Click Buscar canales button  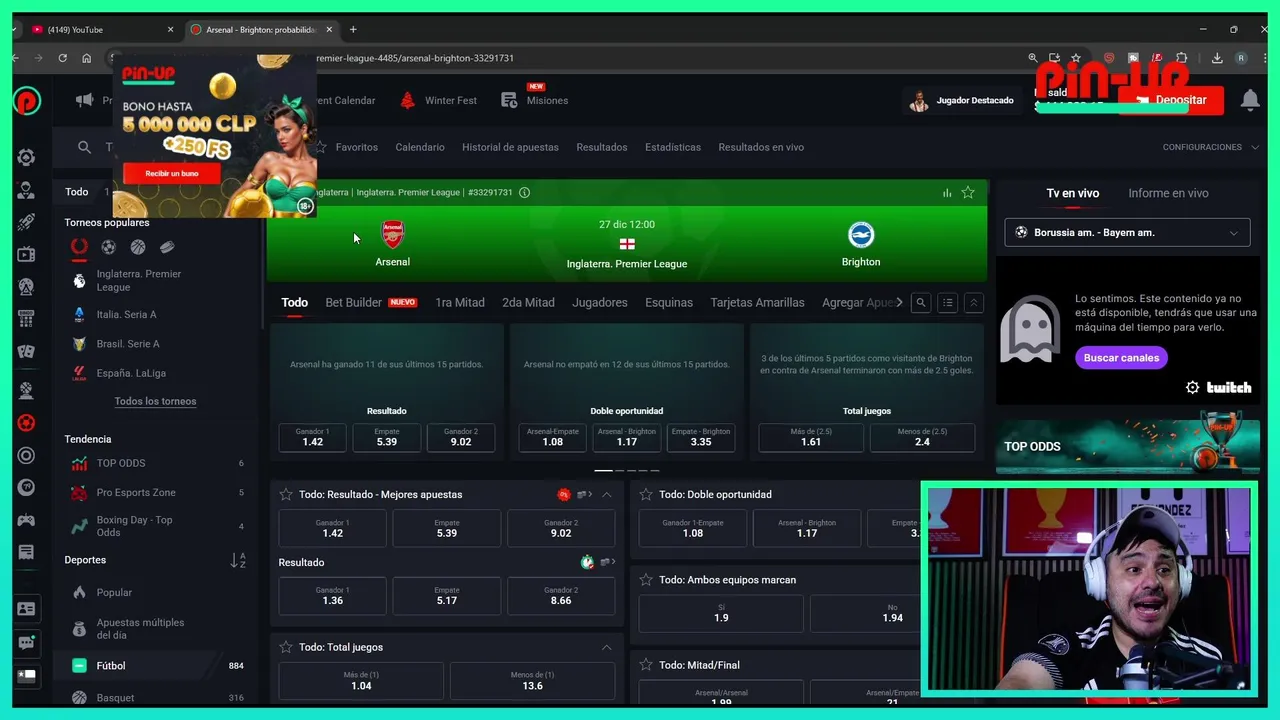pos(1121,357)
